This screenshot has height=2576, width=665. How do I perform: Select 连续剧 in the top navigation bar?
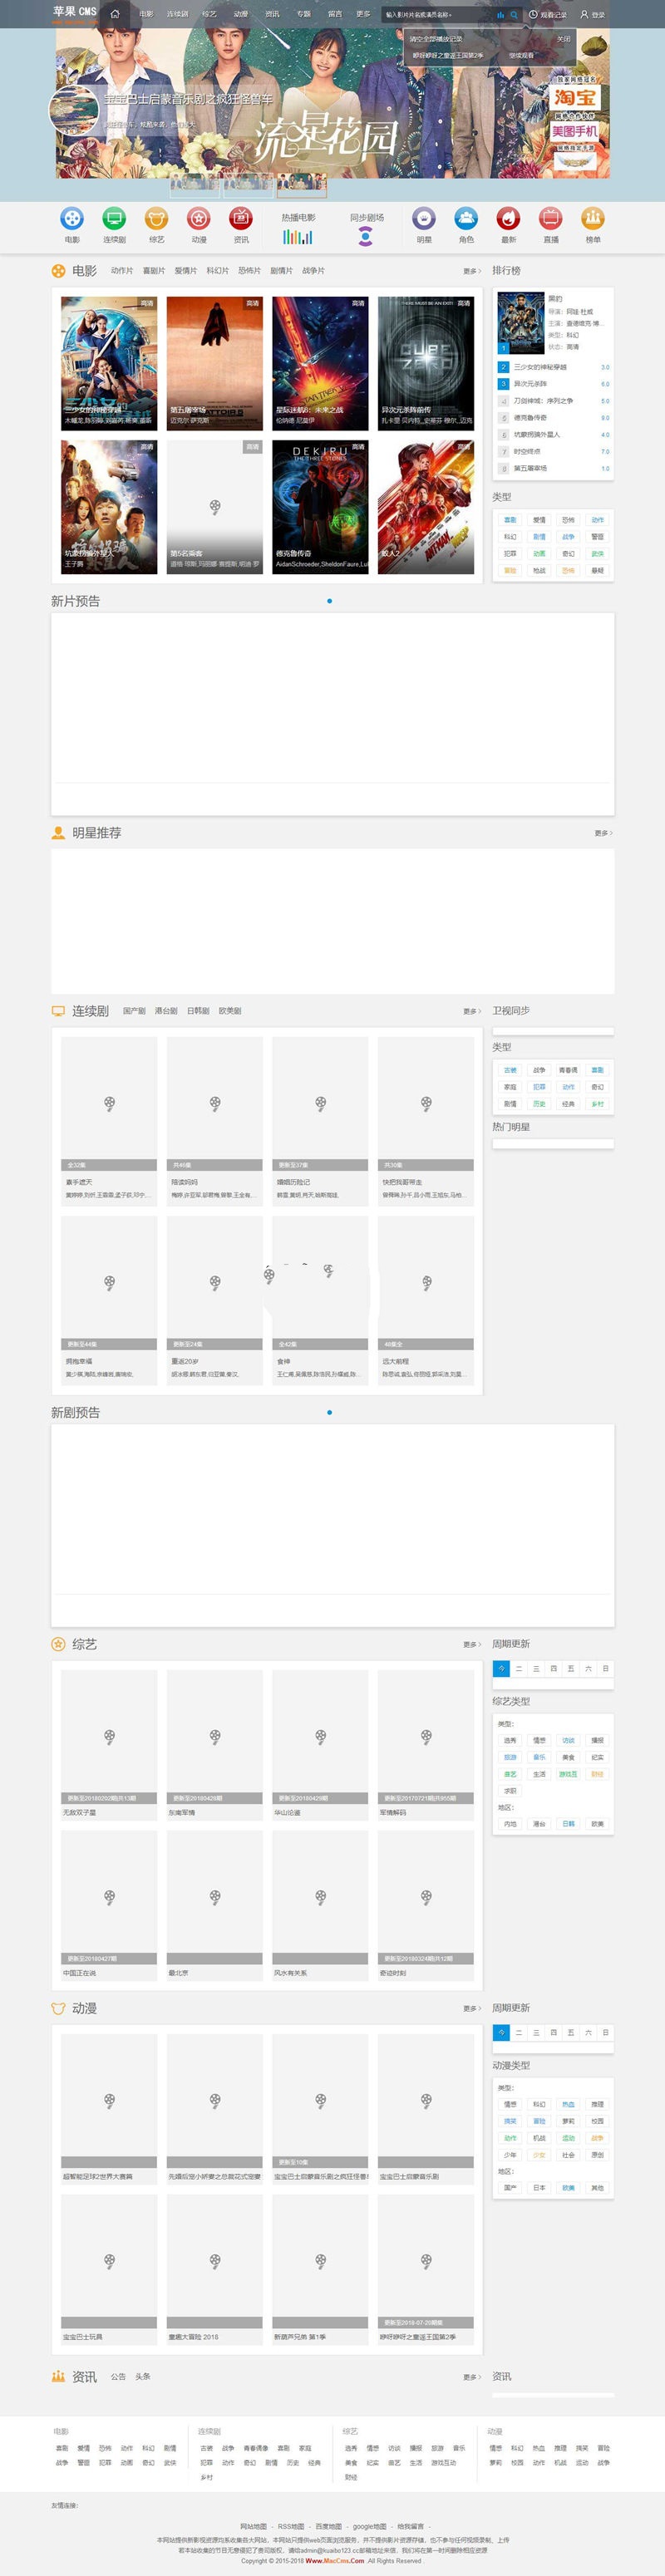click(x=177, y=14)
